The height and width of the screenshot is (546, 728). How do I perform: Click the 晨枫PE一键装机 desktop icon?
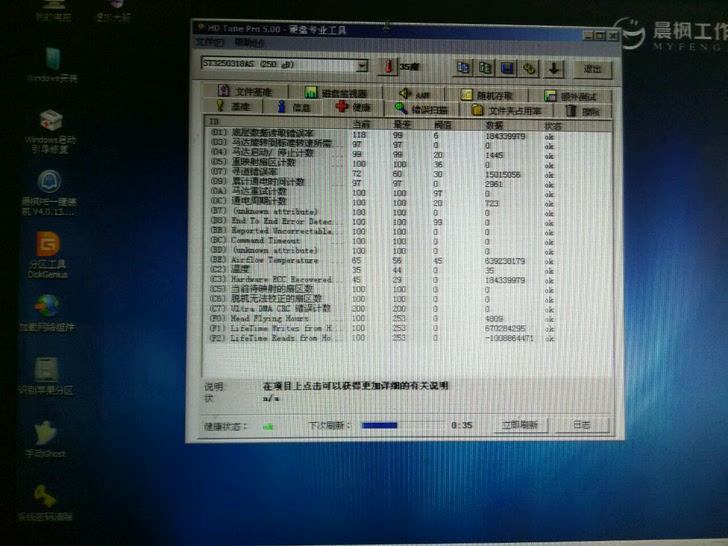click(x=48, y=192)
